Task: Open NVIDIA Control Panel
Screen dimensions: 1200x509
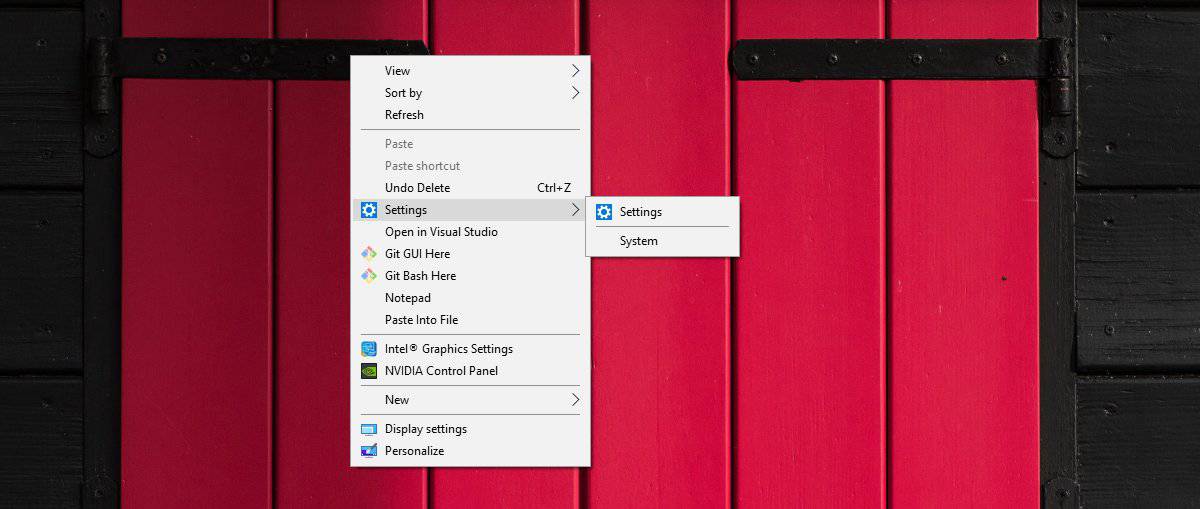Action: pyautogui.click(x=470, y=371)
